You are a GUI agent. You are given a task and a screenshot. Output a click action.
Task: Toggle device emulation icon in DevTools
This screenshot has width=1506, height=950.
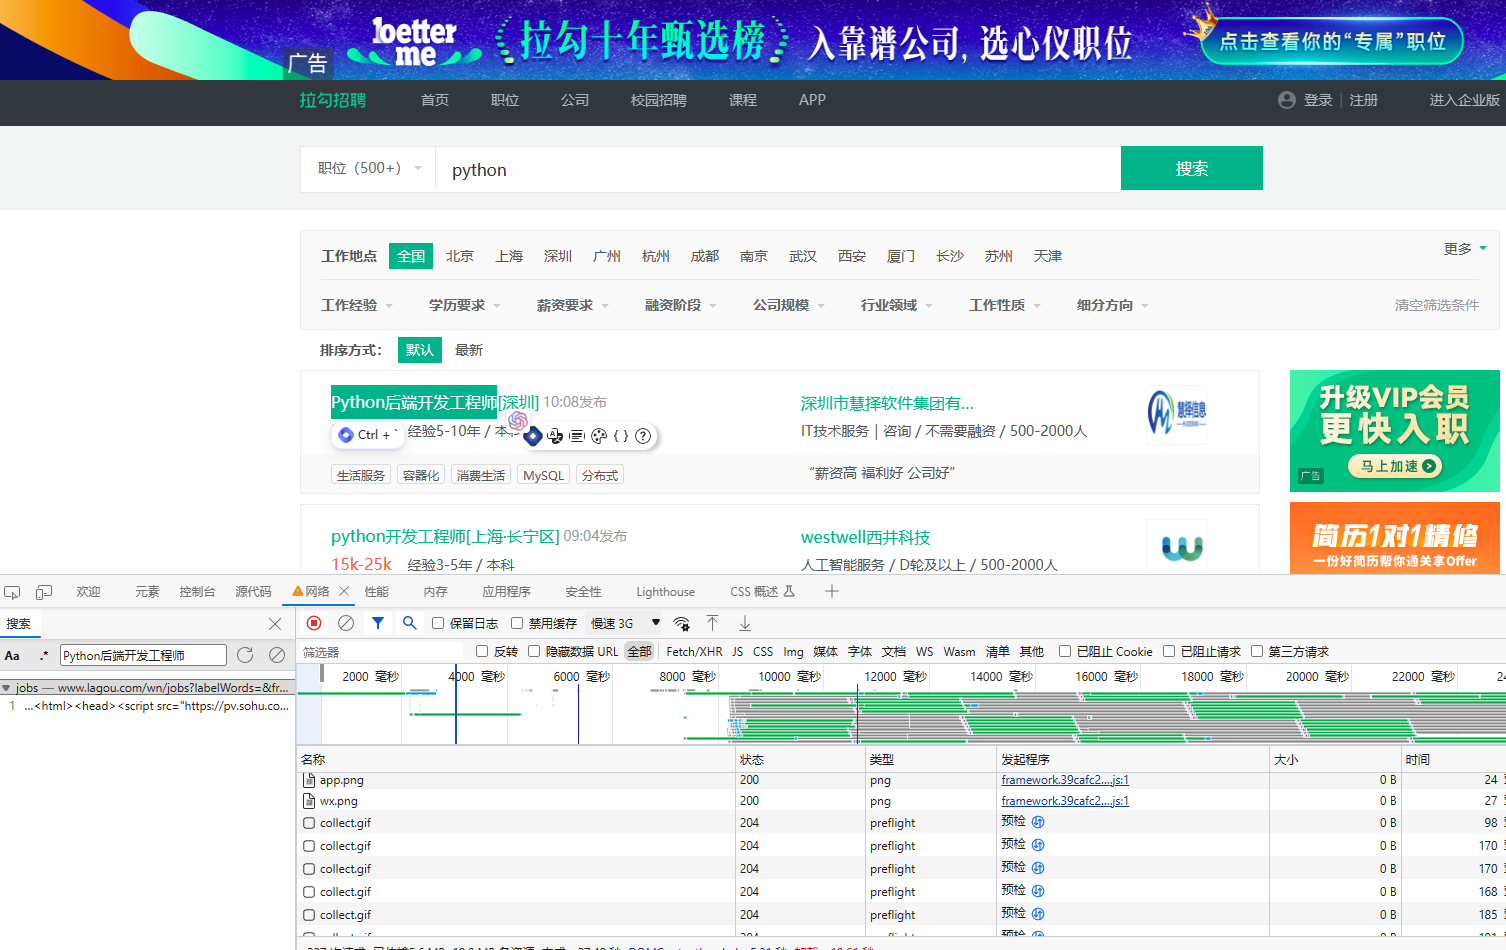(x=44, y=592)
